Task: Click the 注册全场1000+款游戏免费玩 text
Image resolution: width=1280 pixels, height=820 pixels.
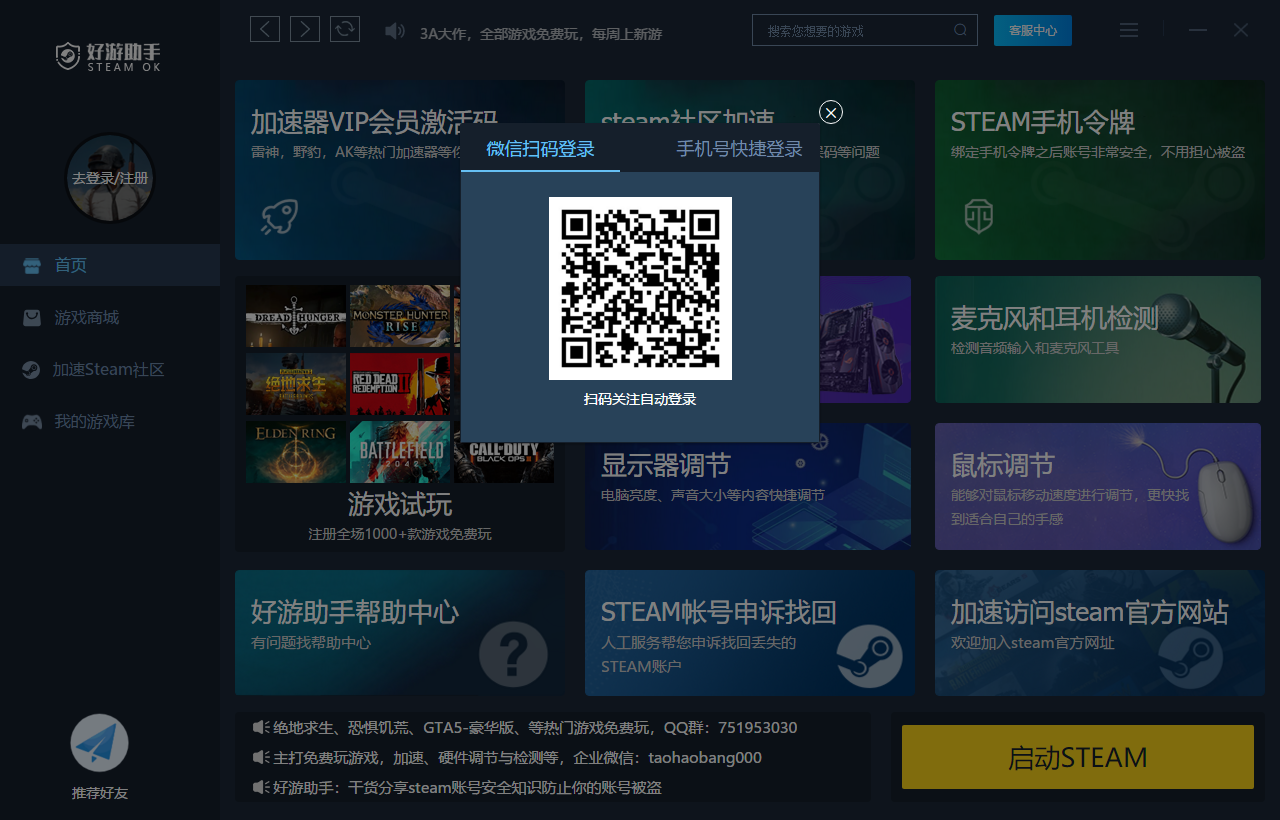Action: [x=400, y=534]
